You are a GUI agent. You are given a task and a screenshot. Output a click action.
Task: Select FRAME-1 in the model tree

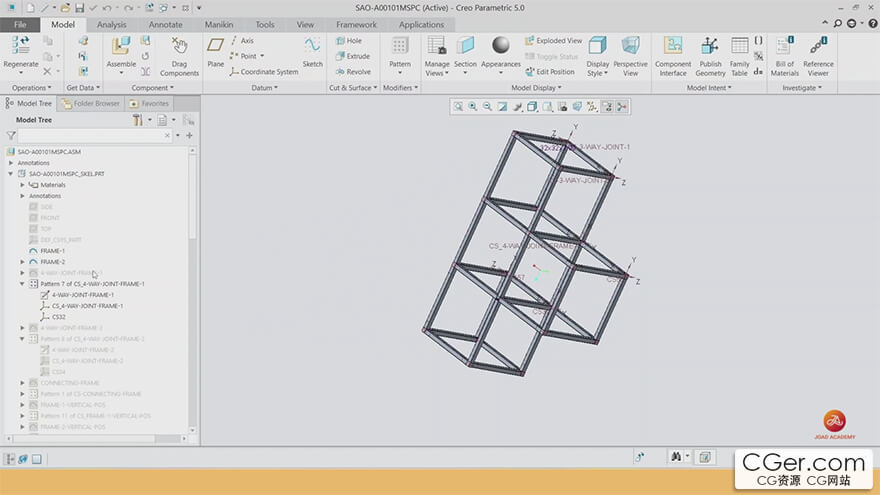tap(52, 250)
